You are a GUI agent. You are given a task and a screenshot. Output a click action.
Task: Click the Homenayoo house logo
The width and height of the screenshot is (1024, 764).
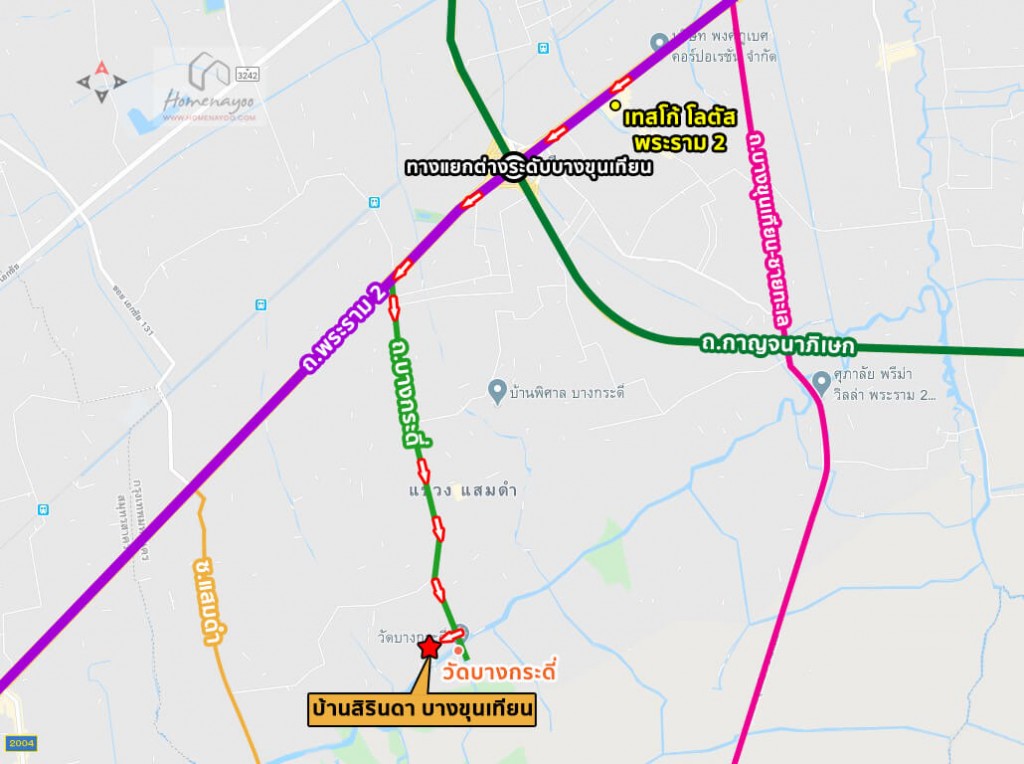(x=208, y=70)
